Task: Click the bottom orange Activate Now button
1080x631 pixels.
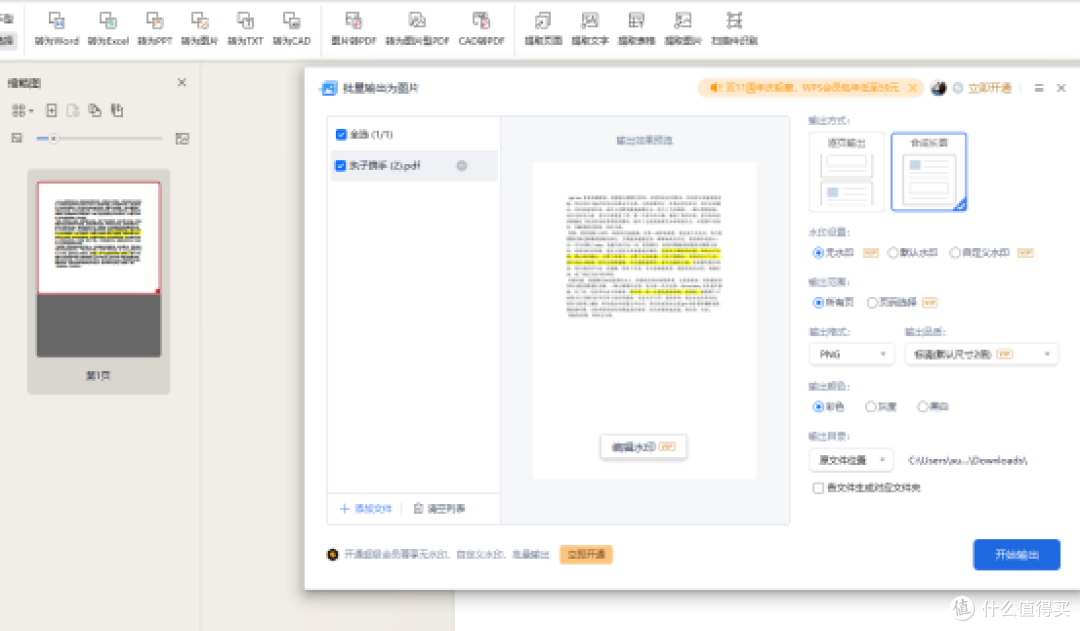Action: (x=586, y=555)
